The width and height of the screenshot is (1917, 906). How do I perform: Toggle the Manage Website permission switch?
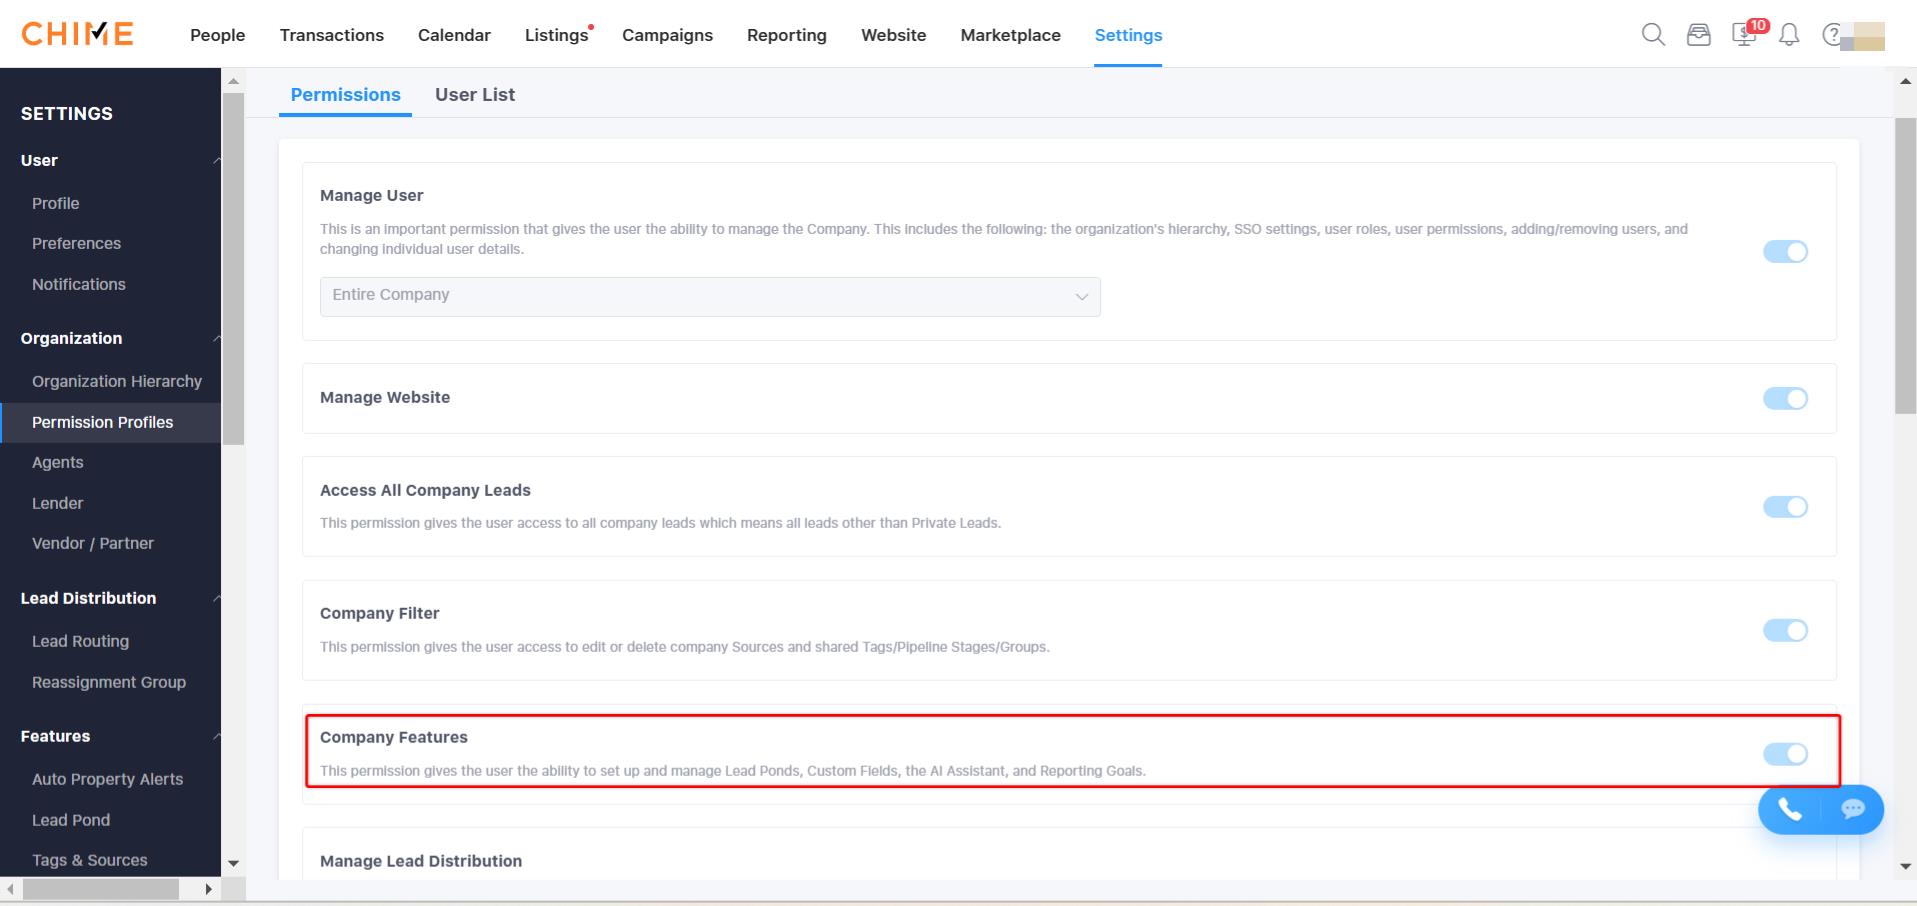[1785, 399]
